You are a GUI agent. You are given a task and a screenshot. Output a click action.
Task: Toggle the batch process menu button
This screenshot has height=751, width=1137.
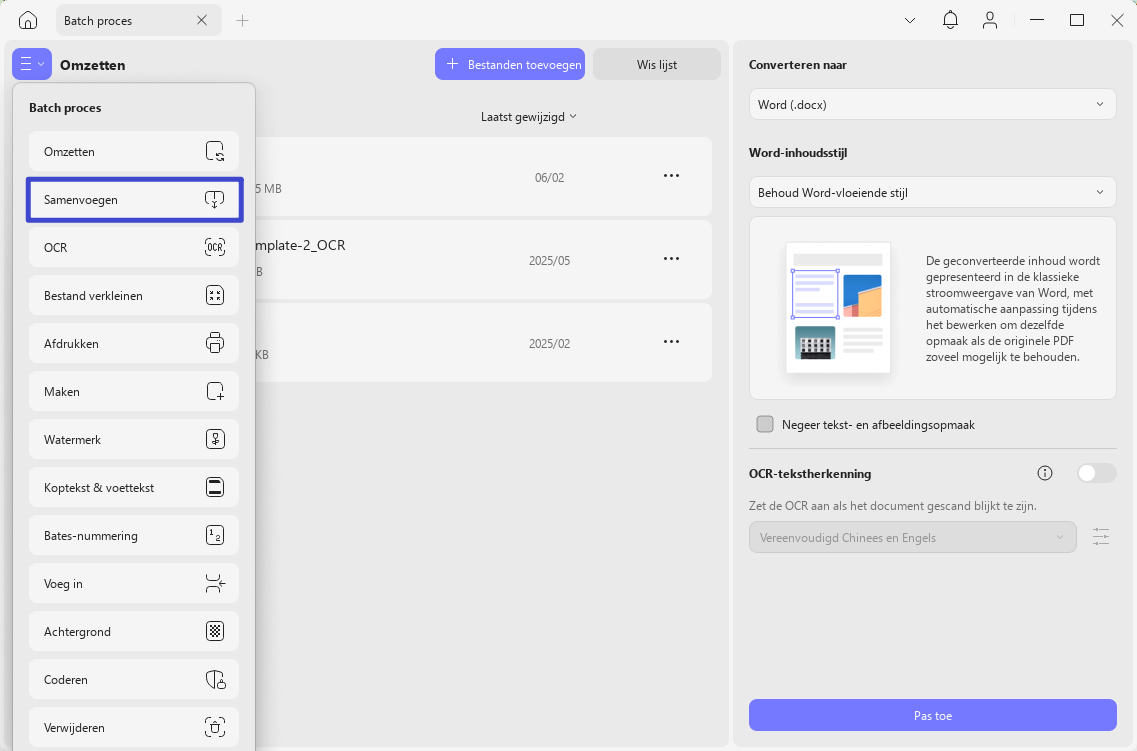tap(32, 65)
